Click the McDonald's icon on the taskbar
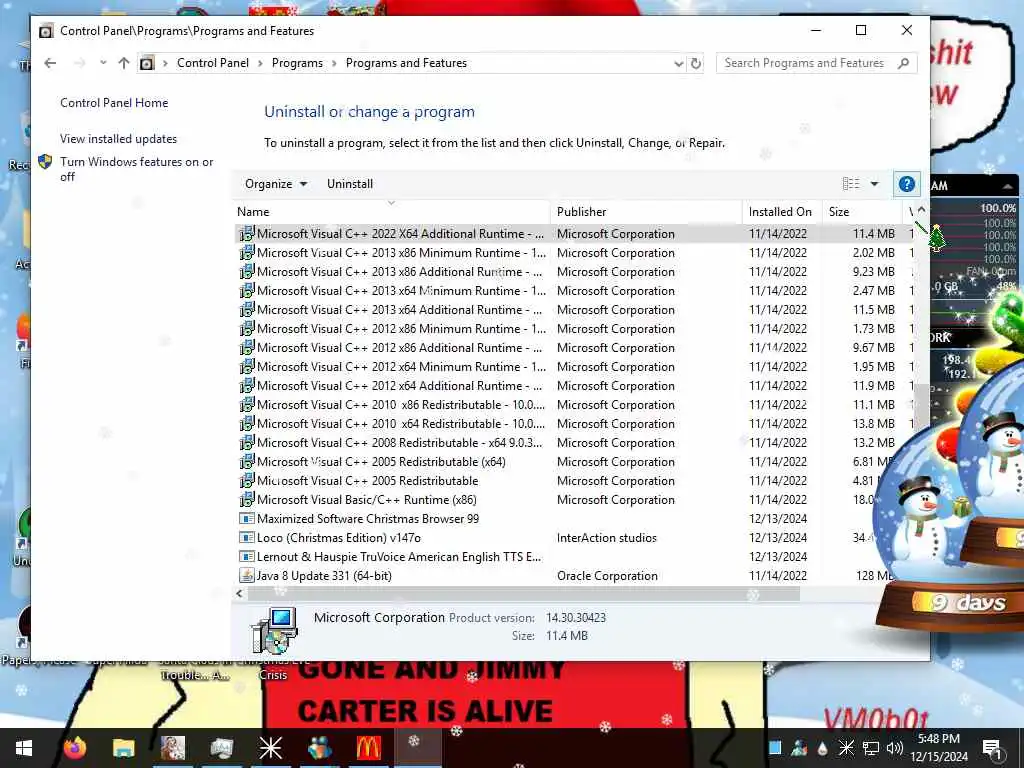Image resolution: width=1024 pixels, height=768 pixels. 368,748
